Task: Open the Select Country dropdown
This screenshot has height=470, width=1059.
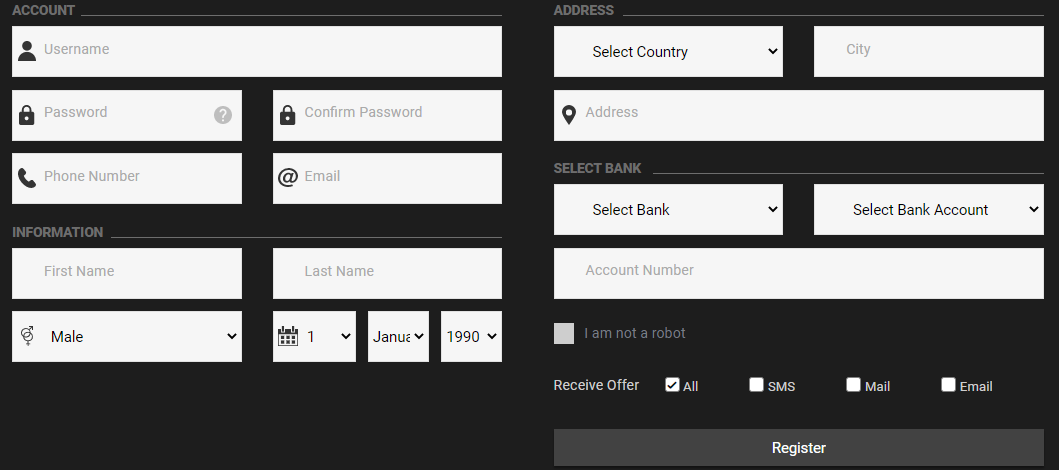Action: click(x=668, y=51)
